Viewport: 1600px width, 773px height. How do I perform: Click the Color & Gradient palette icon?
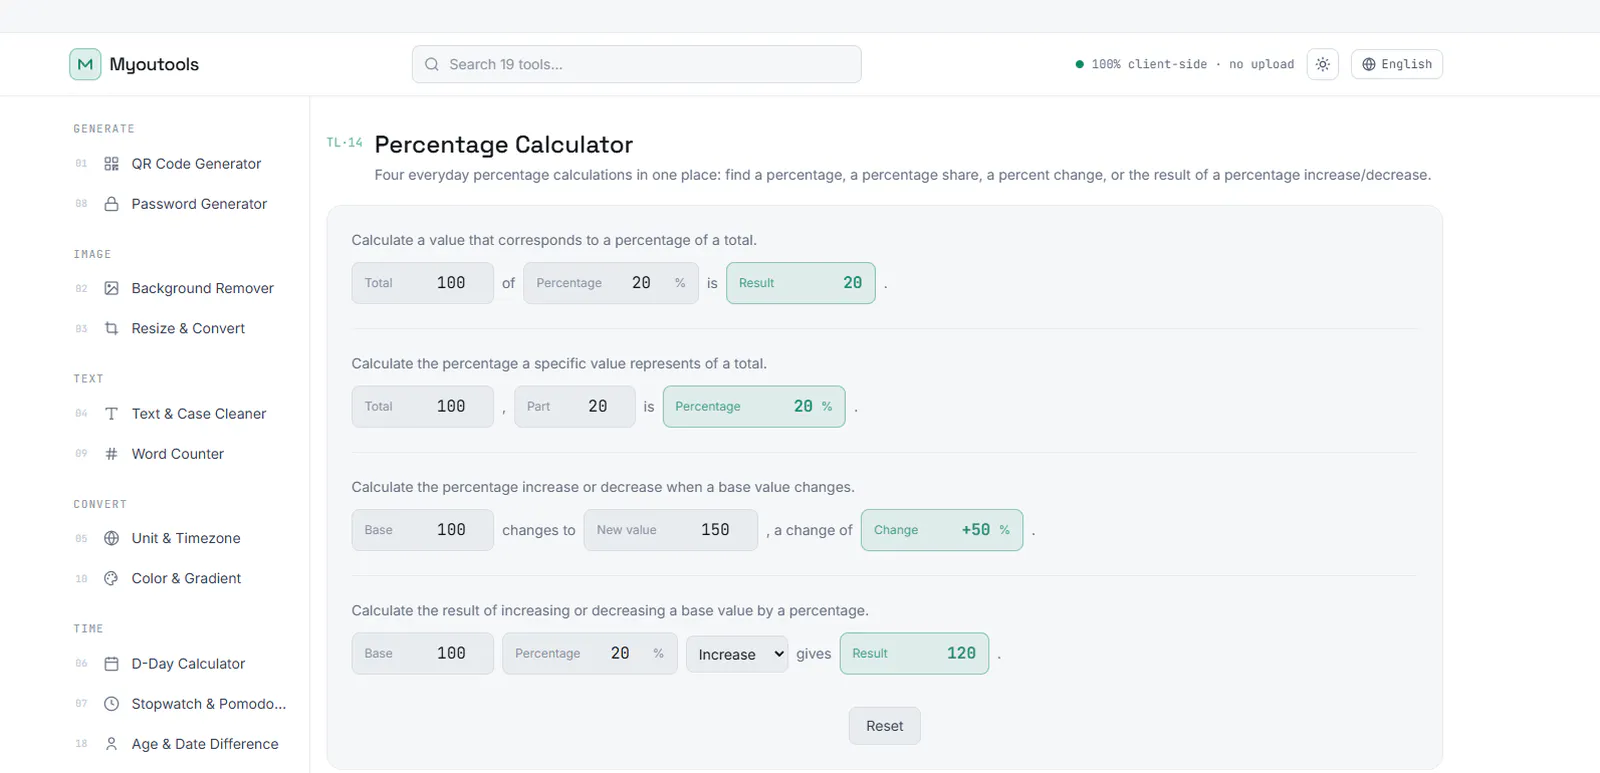(x=112, y=578)
